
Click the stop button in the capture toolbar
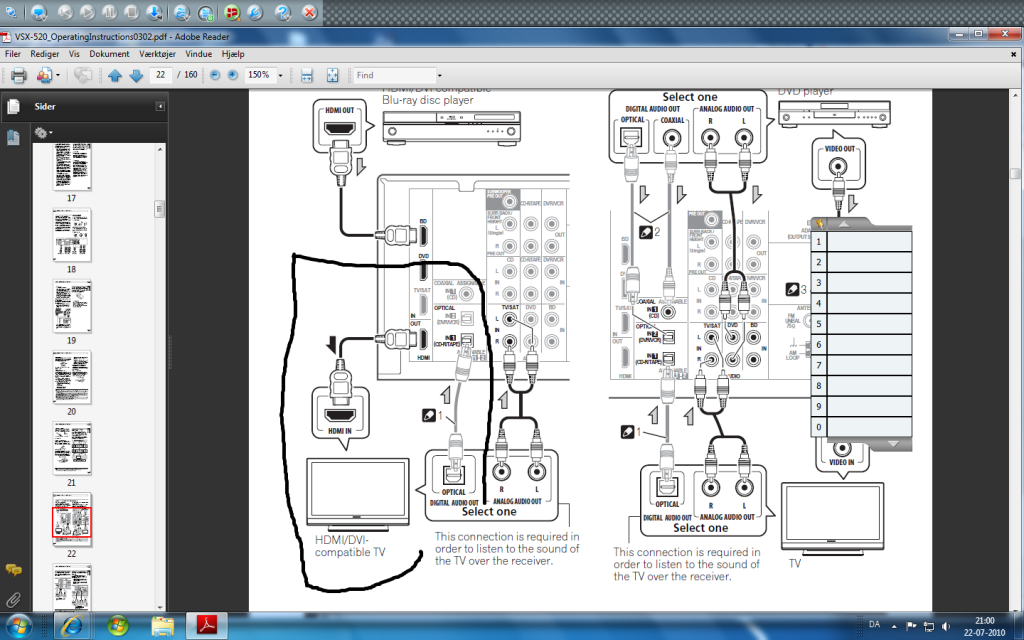point(131,12)
